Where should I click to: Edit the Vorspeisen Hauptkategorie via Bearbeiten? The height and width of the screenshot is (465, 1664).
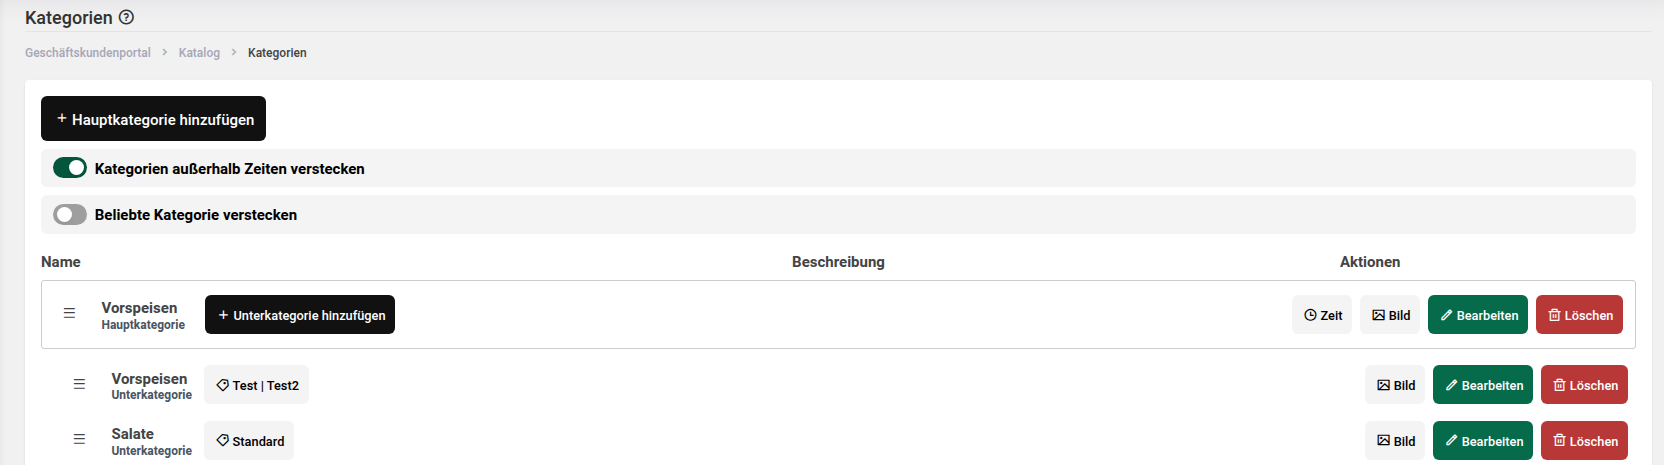point(1478,315)
